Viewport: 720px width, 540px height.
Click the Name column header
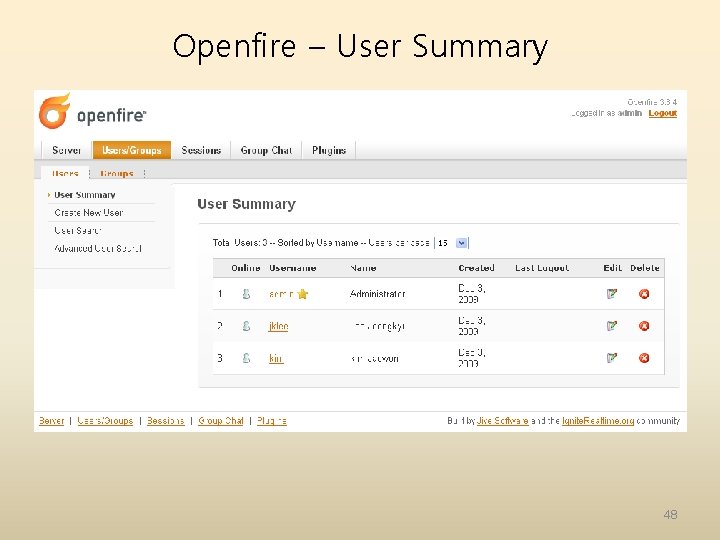[x=363, y=268]
